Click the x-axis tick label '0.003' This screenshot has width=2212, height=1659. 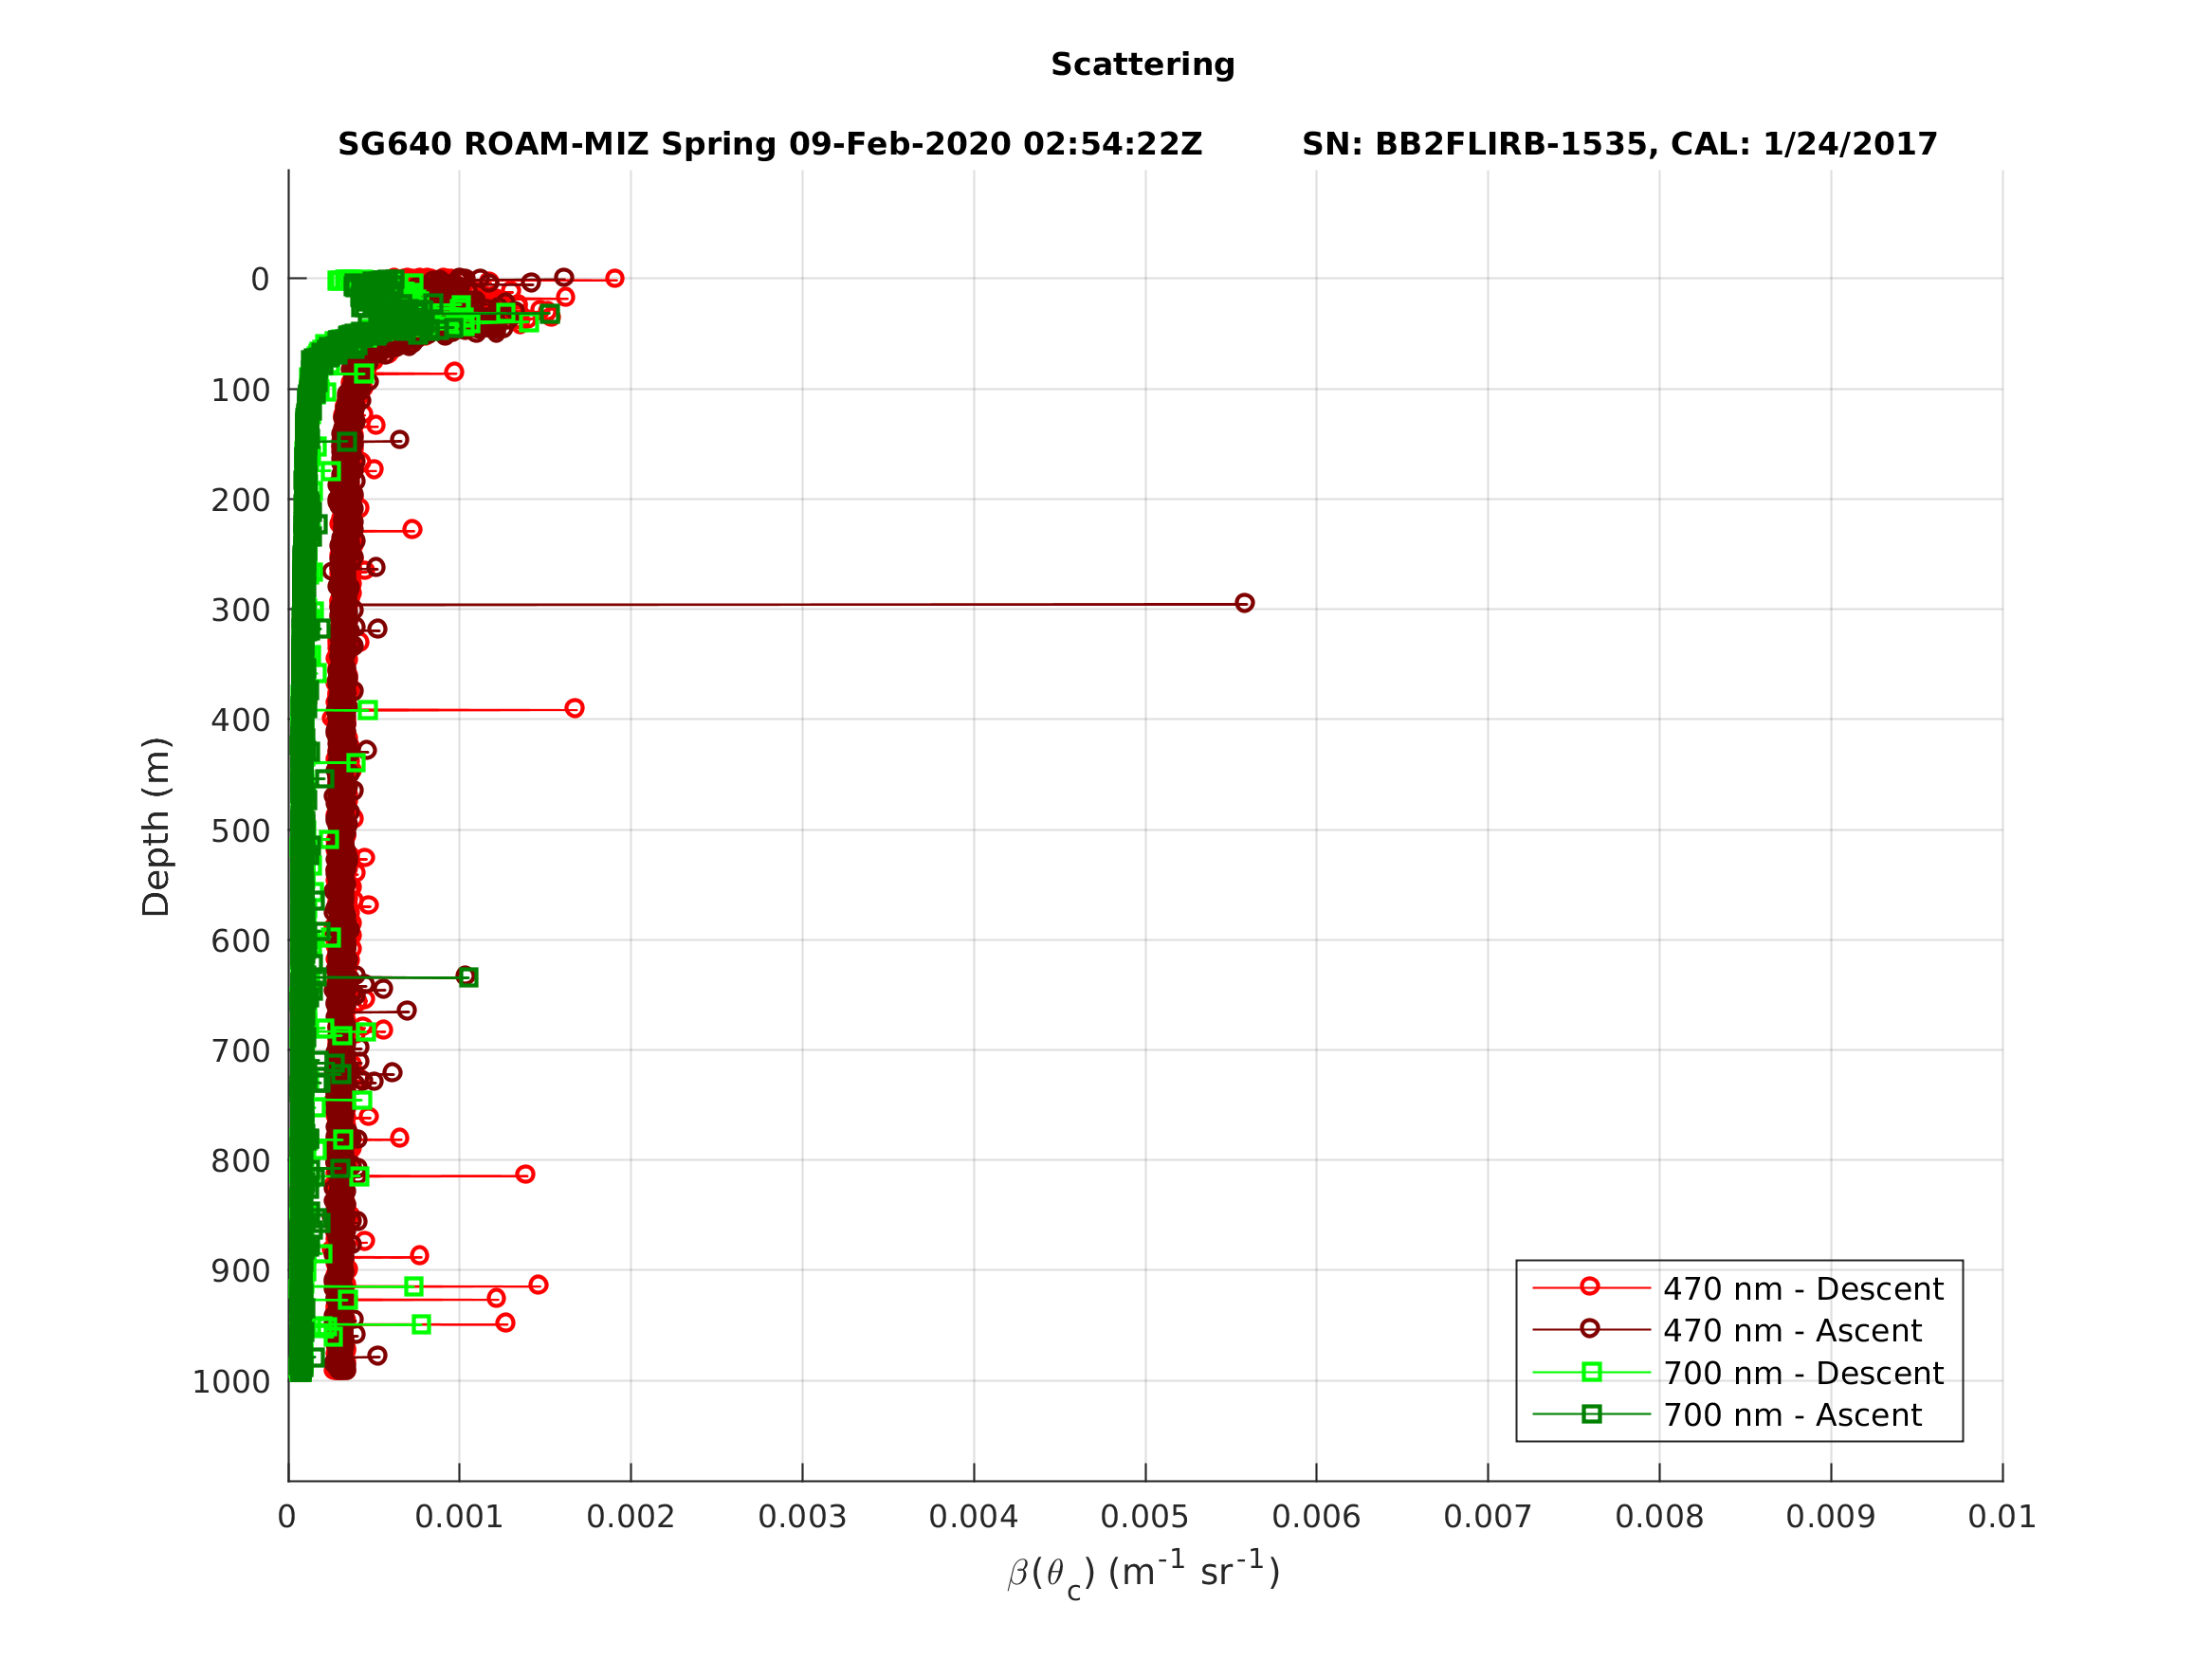(x=802, y=1517)
